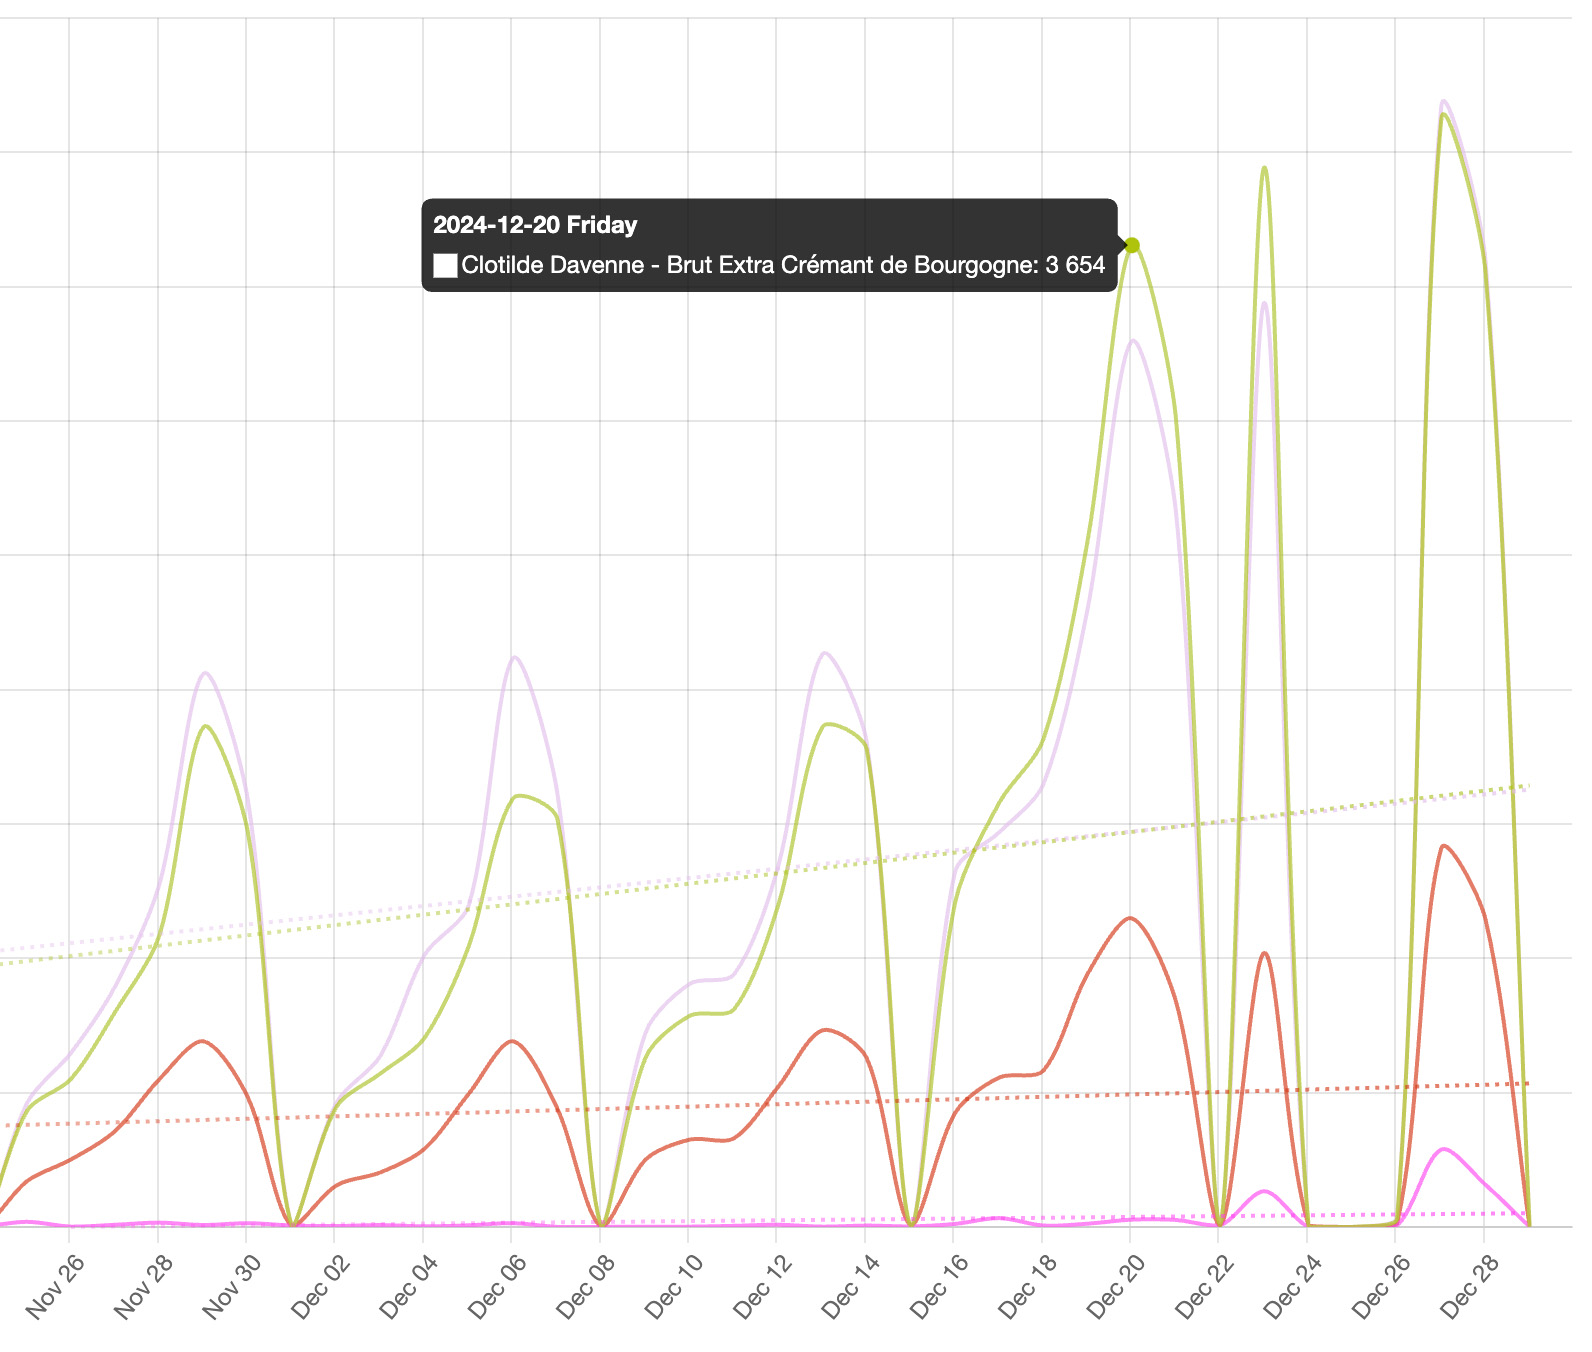The height and width of the screenshot is (1352, 1592).
Task: Click the highlighted green data point on Dec 20
Action: [x=1132, y=245]
